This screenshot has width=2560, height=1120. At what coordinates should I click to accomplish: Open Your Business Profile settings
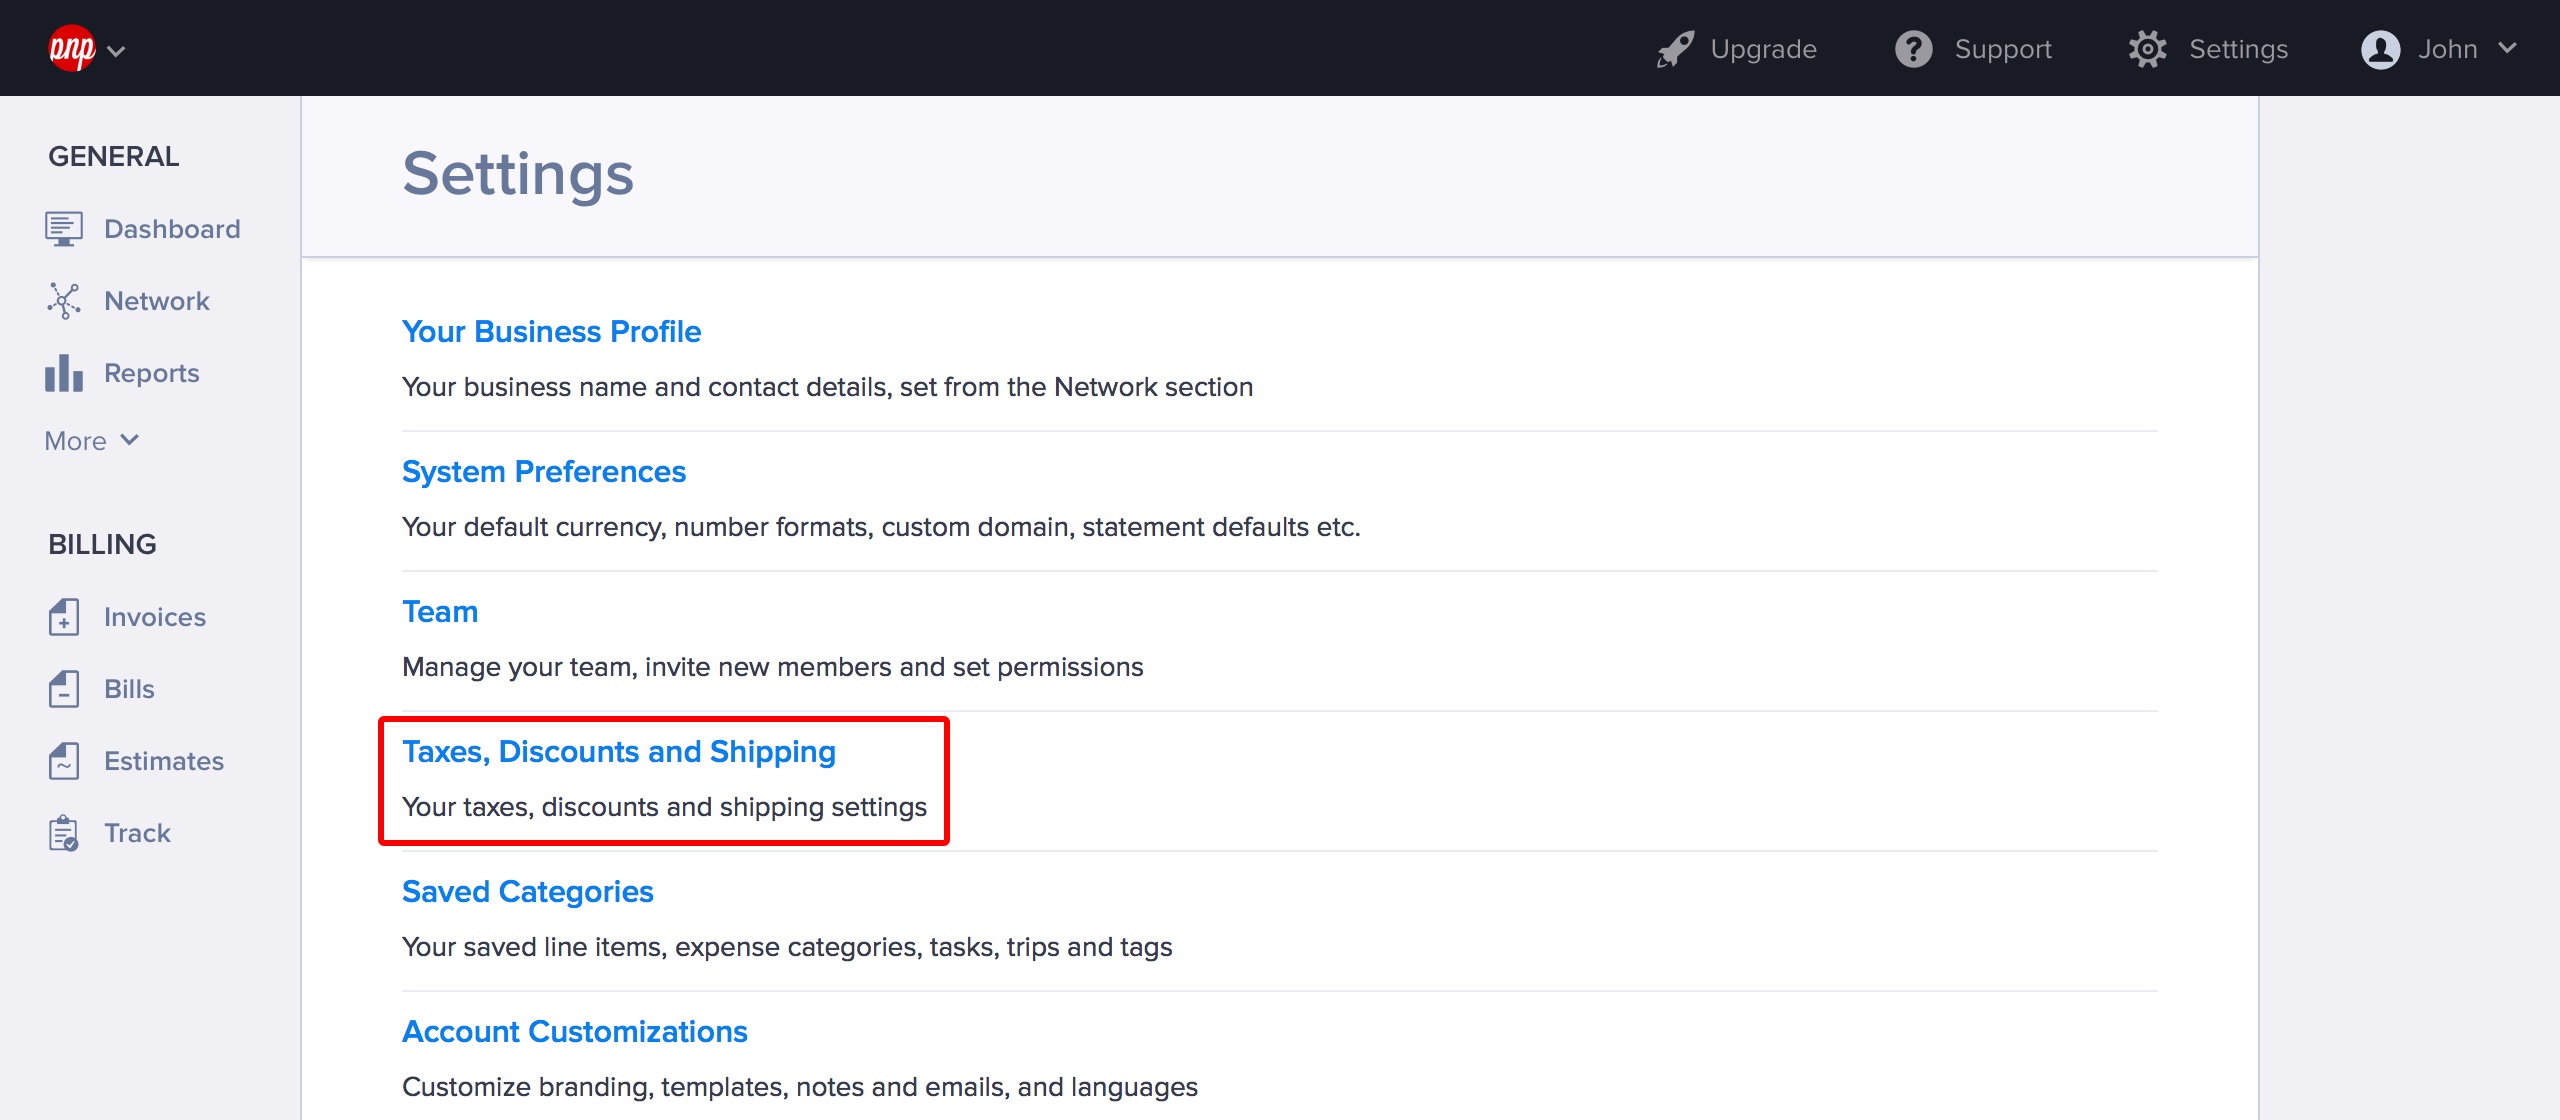tap(551, 331)
